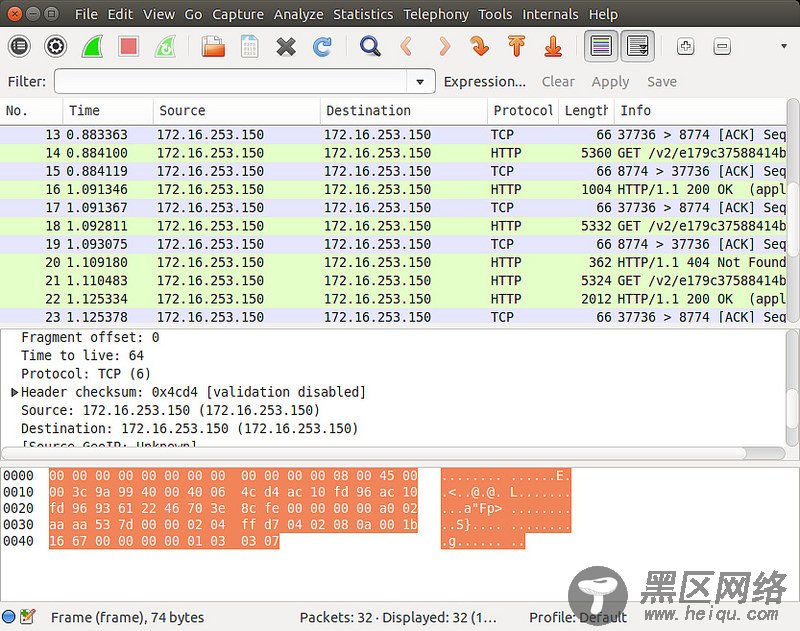Click packet list vertical scrollbar
Image resolution: width=800 pixels, height=631 pixels.
pos(793,210)
